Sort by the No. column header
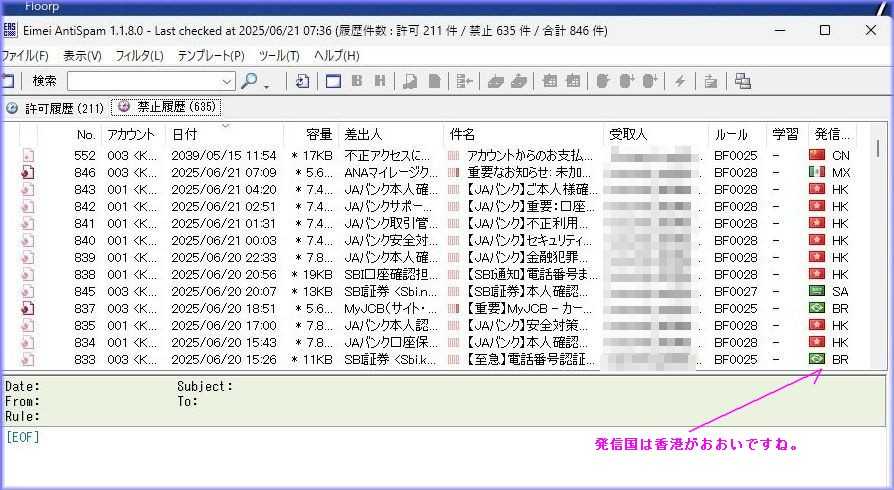Viewport: 894px width, 490px height. coord(70,135)
